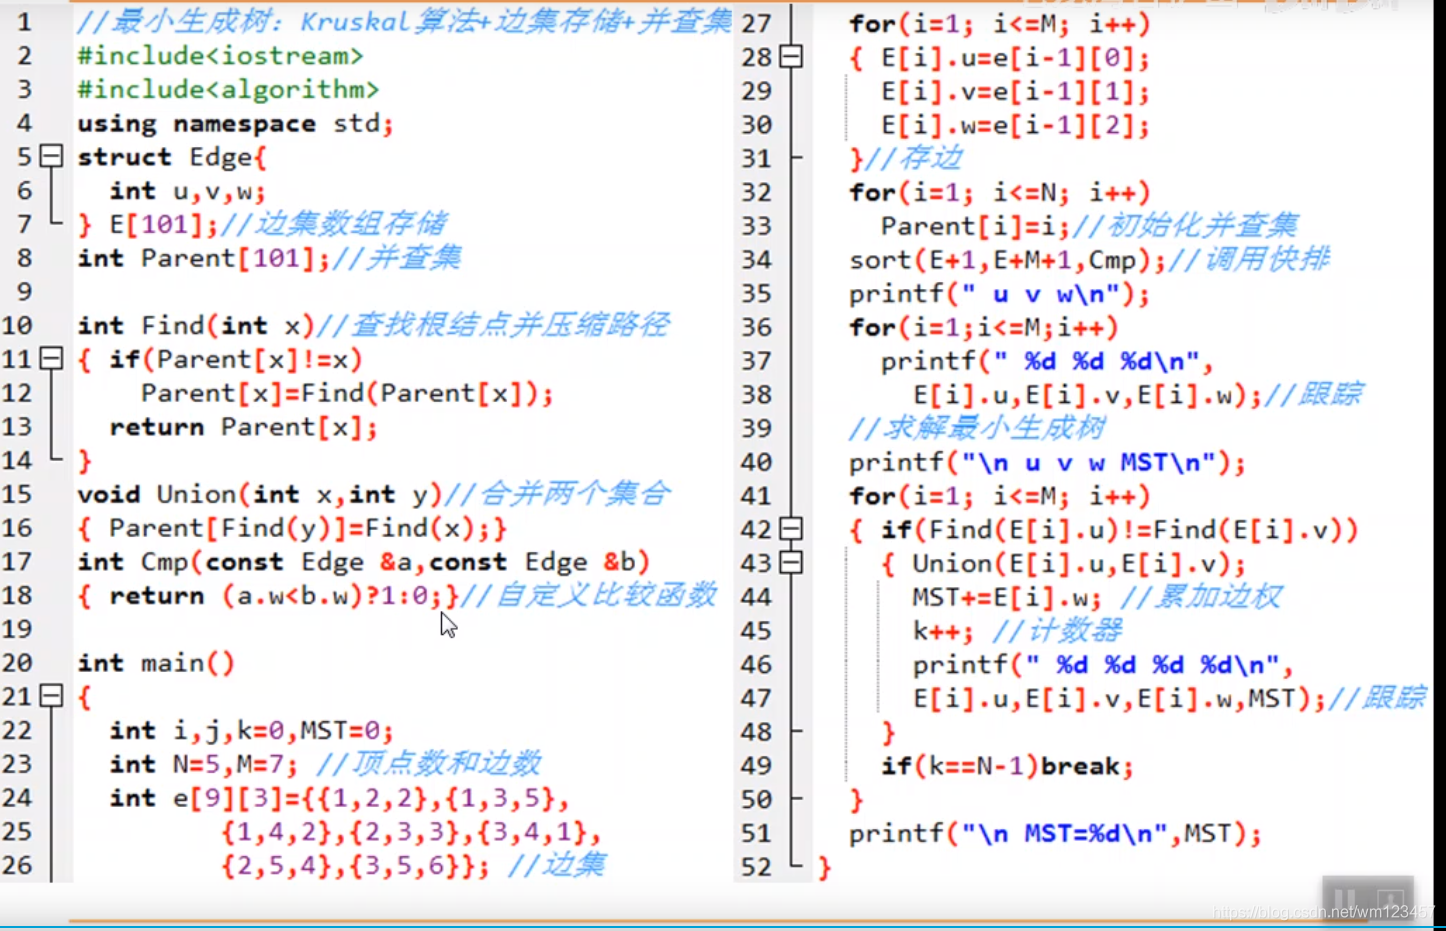This screenshot has width=1446, height=931.
Task: Click the 'int Parent[101];' declaration
Action: (204, 258)
